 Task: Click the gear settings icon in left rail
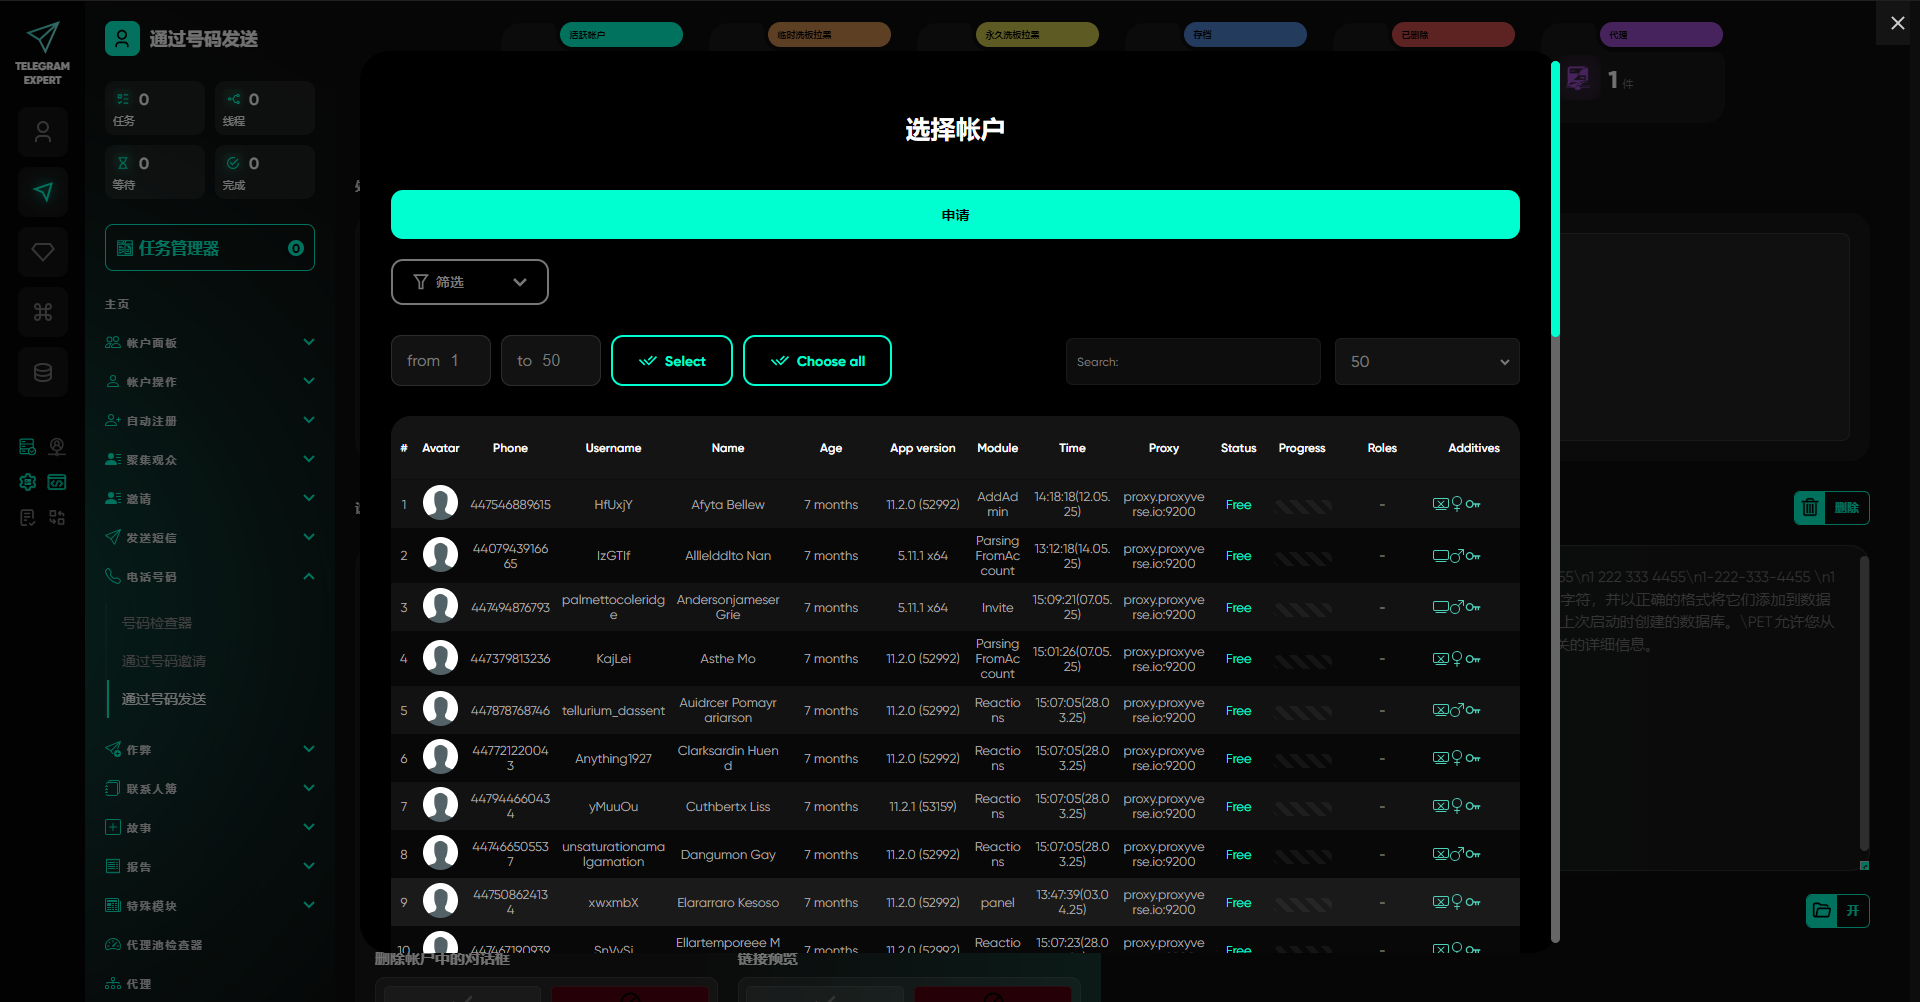(28, 482)
